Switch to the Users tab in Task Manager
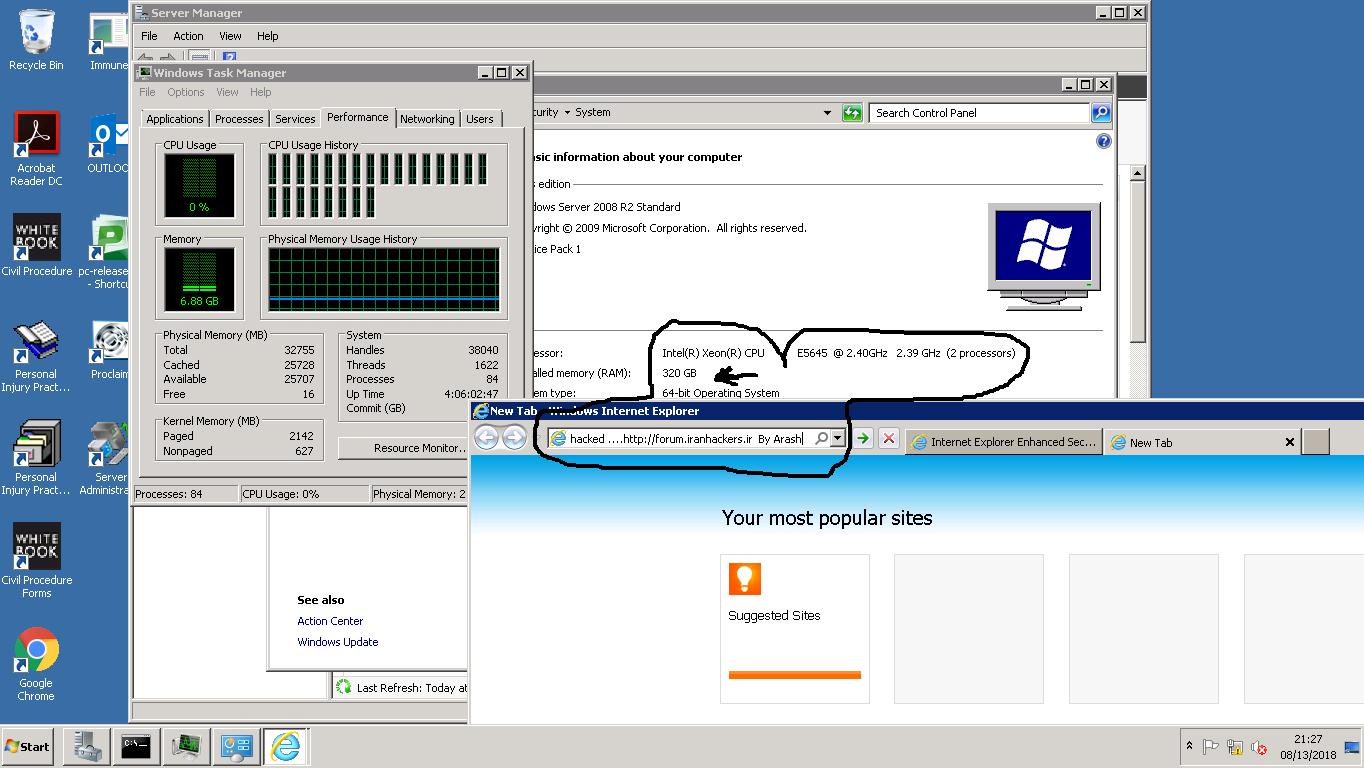Image resolution: width=1364 pixels, height=768 pixels. 480,119
